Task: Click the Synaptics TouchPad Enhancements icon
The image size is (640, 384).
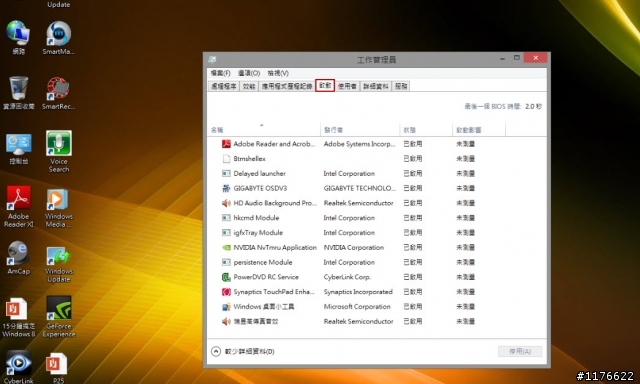Action: 226,292
